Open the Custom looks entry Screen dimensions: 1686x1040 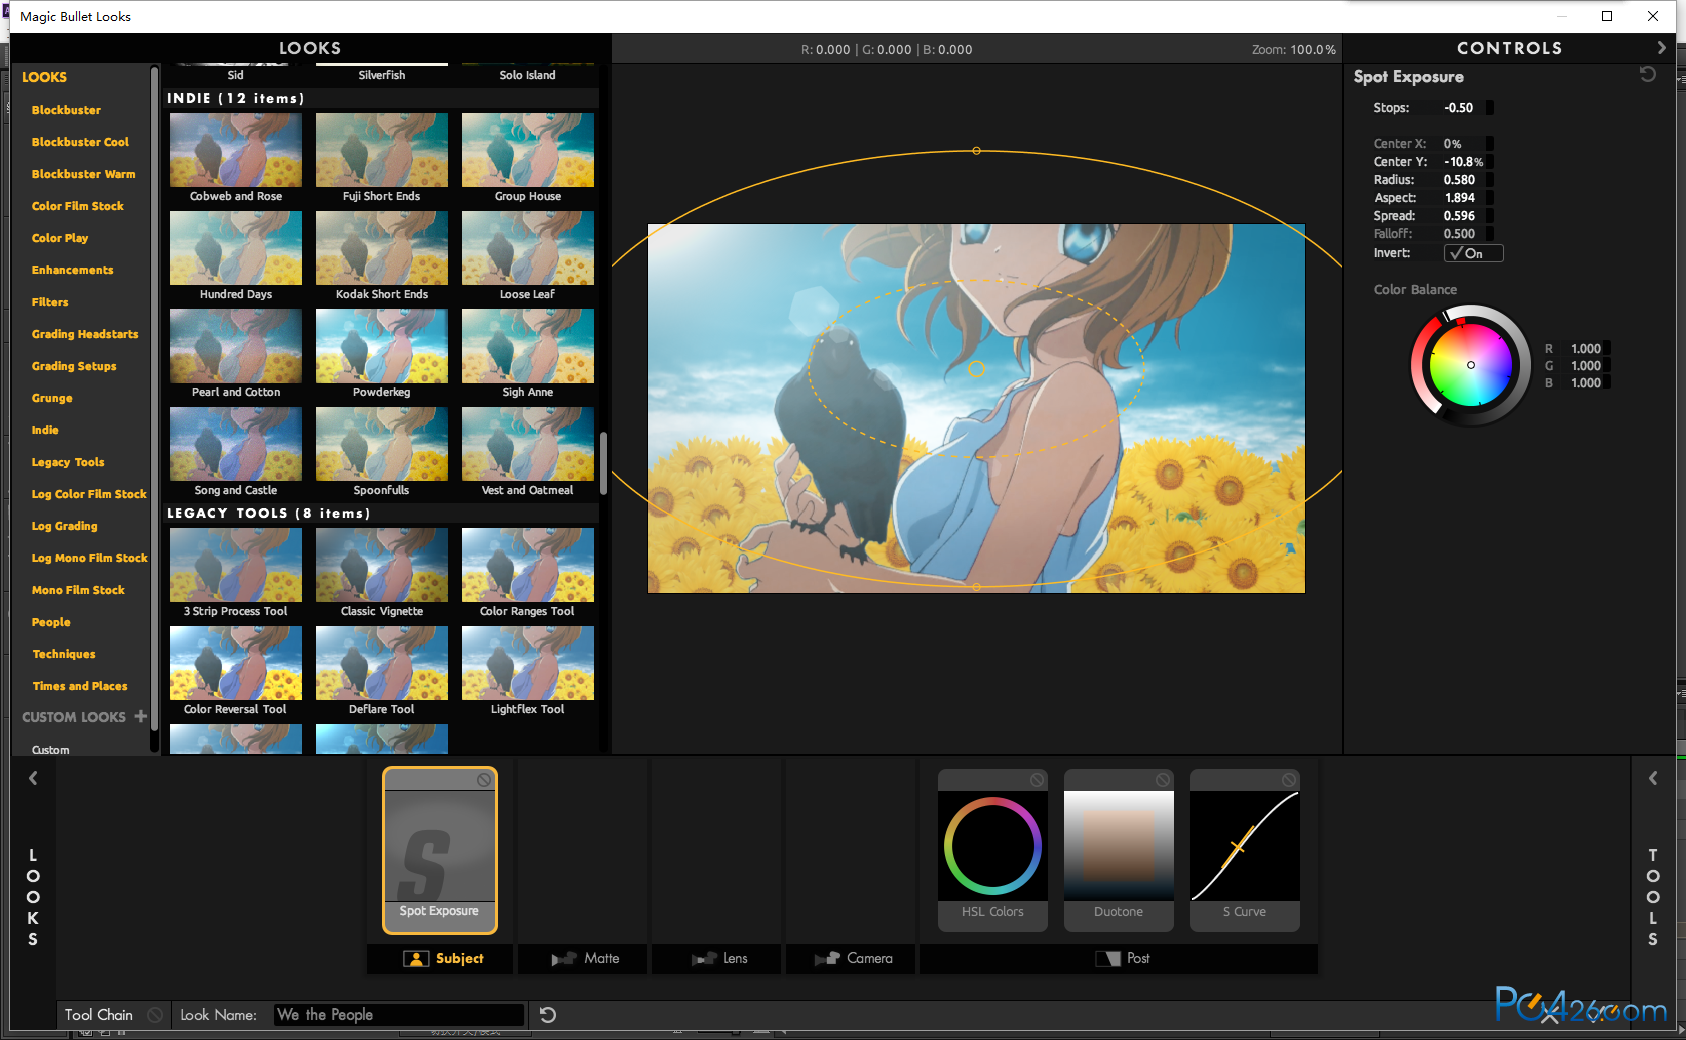pyautogui.click(x=51, y=750)
